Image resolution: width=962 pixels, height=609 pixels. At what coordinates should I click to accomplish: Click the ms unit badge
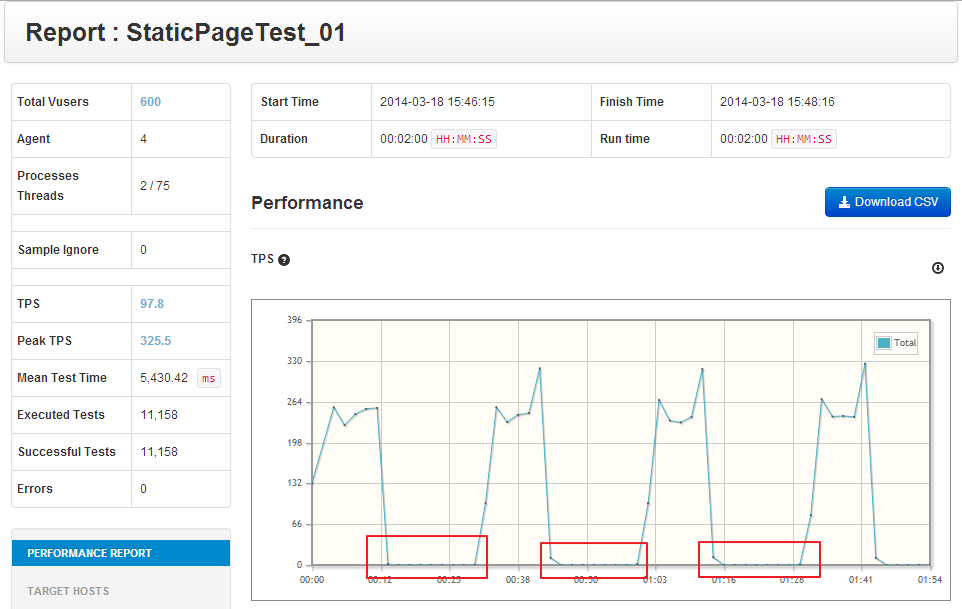[208, 378]
